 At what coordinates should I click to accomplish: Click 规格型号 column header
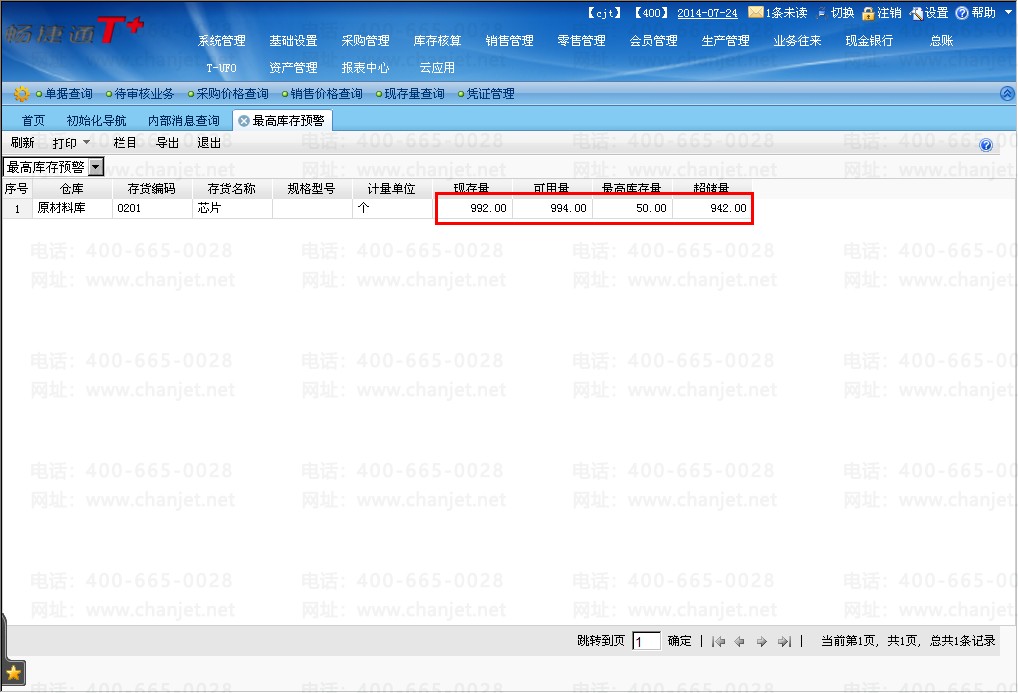point(312,189)
